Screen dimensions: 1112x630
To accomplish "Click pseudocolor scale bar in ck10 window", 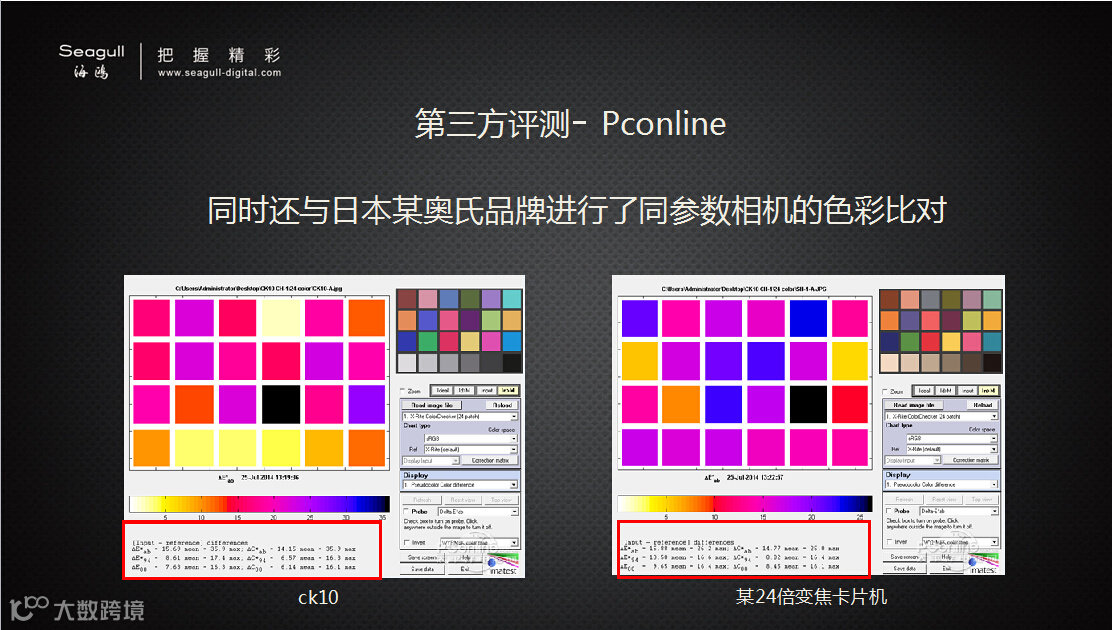I will 259,504.
